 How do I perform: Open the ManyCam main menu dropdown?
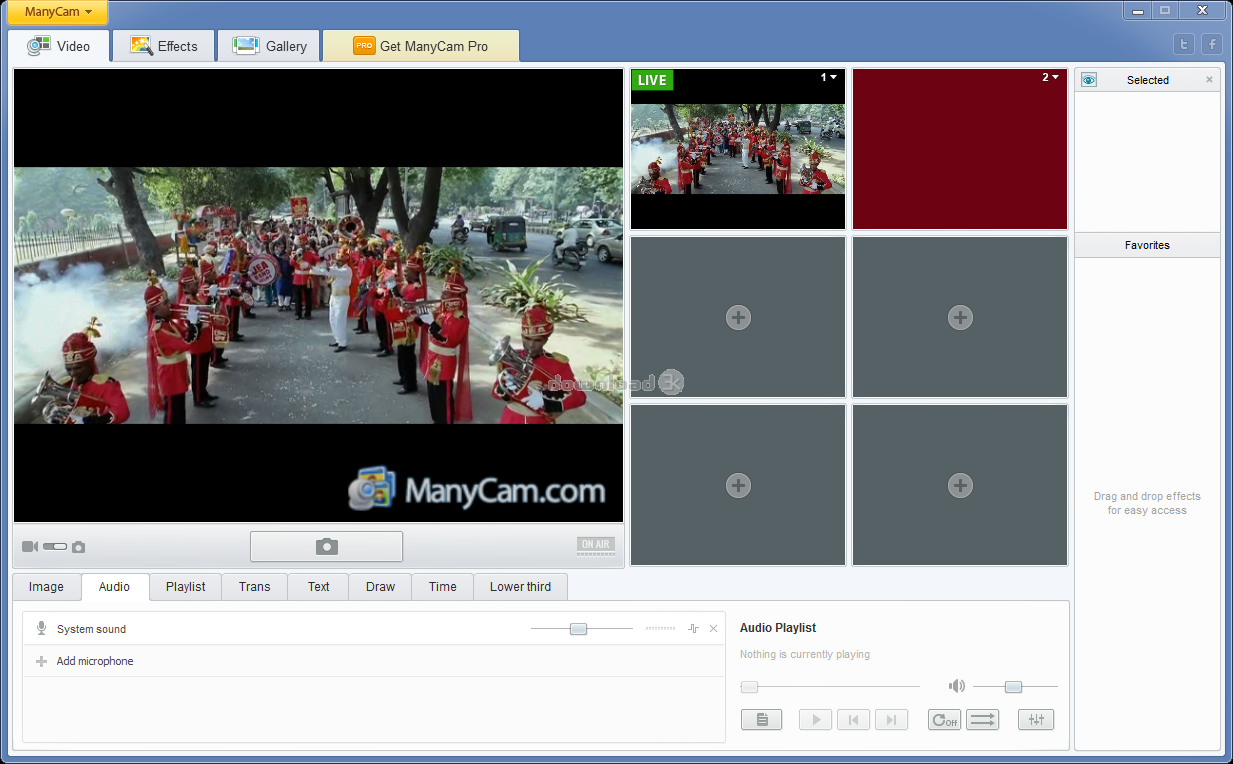[x=58, y=12]
